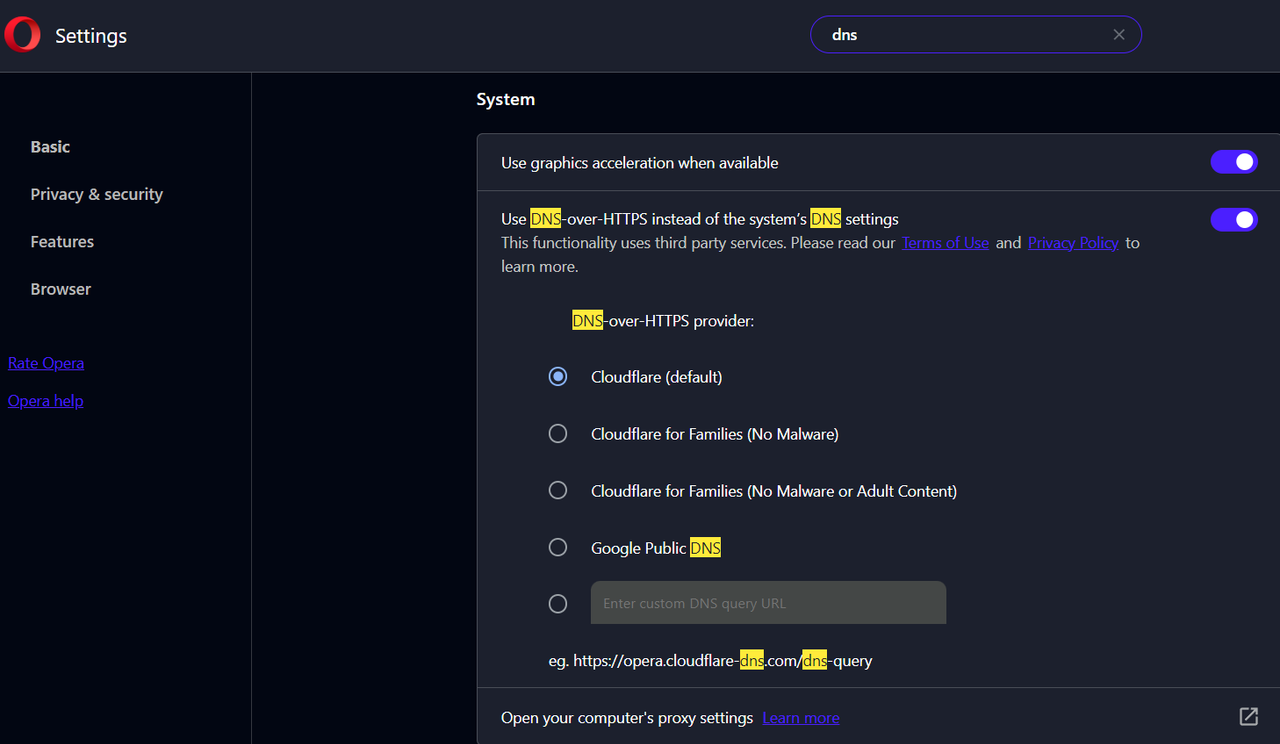The width and height of the screenshot is (1280, 744).
Task: Open Learn more about proxy settings
Action: [801, 718]
